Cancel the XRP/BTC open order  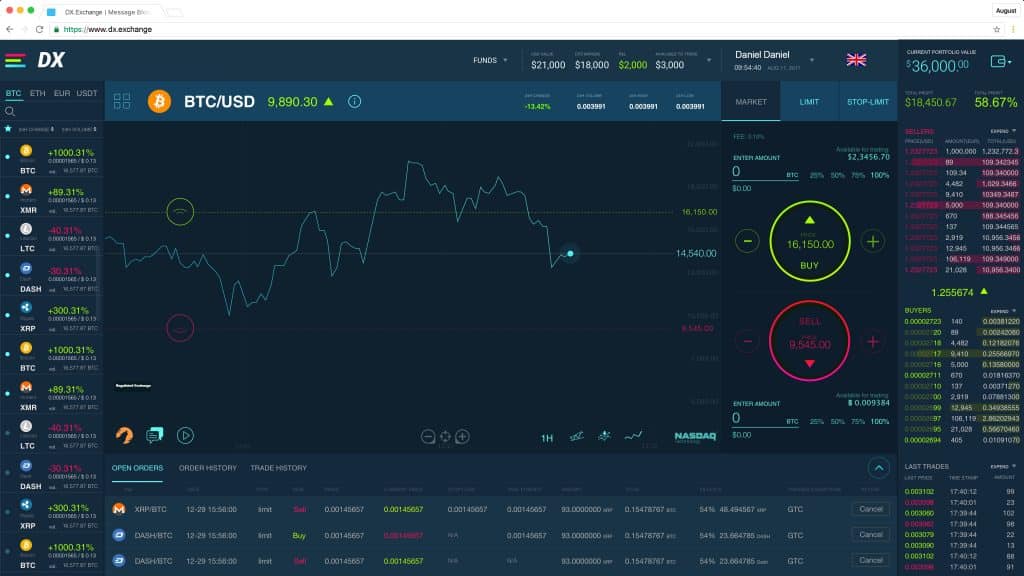pyautogui.click(x=870, y=508)
